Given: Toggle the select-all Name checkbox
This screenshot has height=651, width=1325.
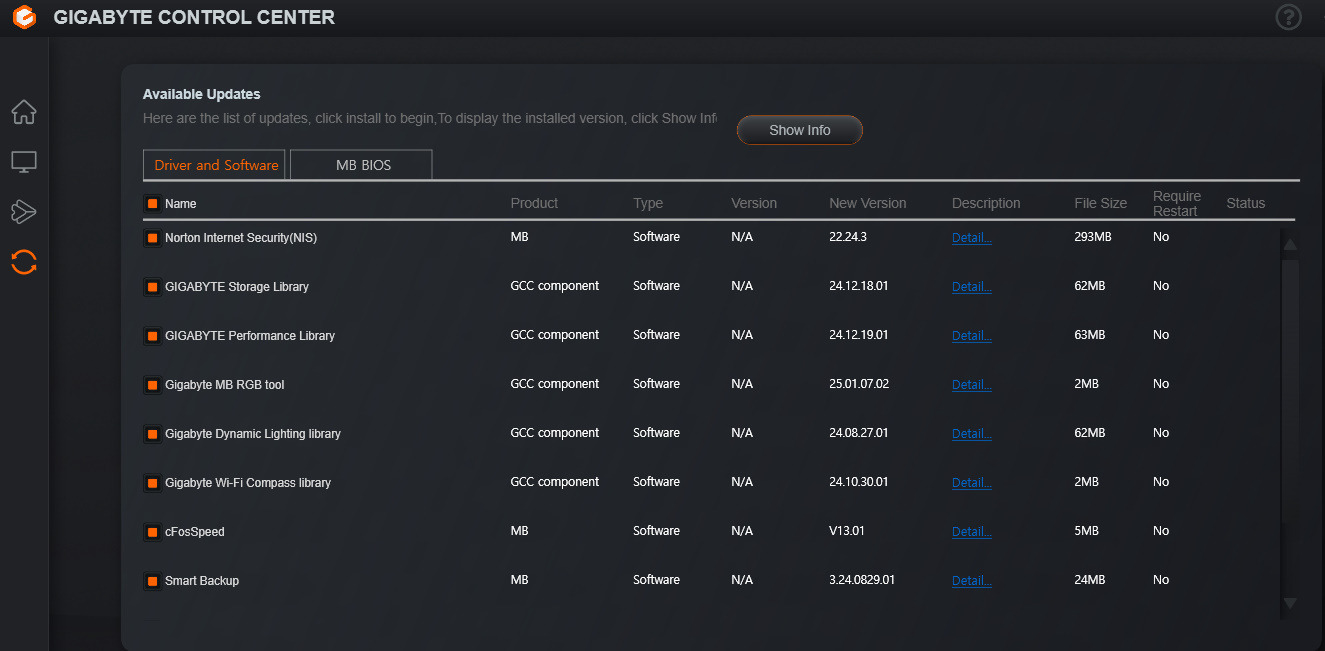Looking at the screenshot, I should pos(152,204).
